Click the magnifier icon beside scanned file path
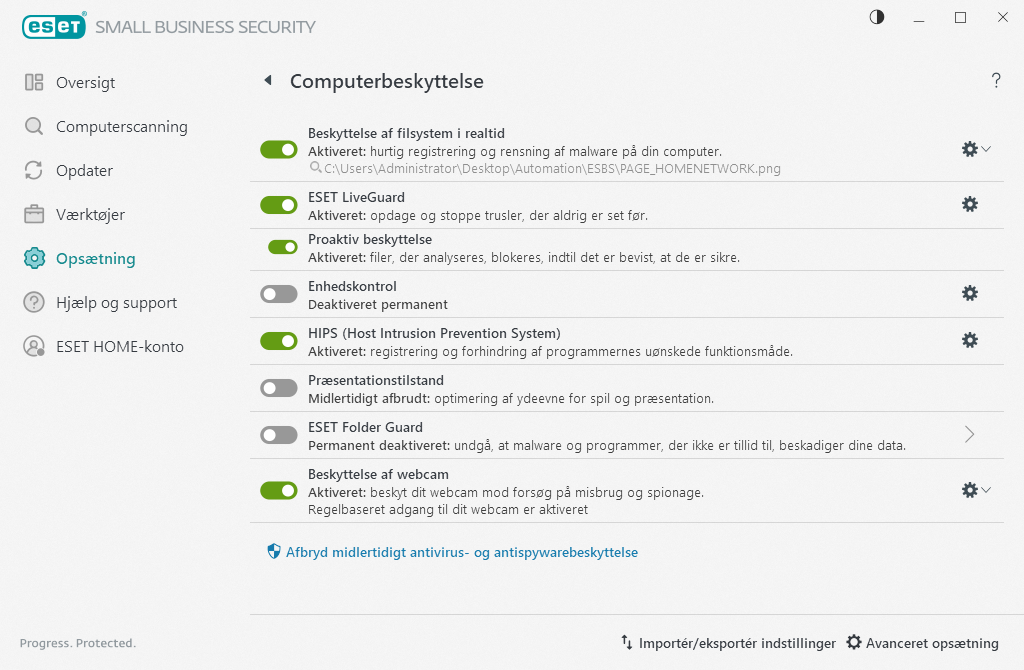This screenshot has width=1024, height=670. (x=315, y=169)
